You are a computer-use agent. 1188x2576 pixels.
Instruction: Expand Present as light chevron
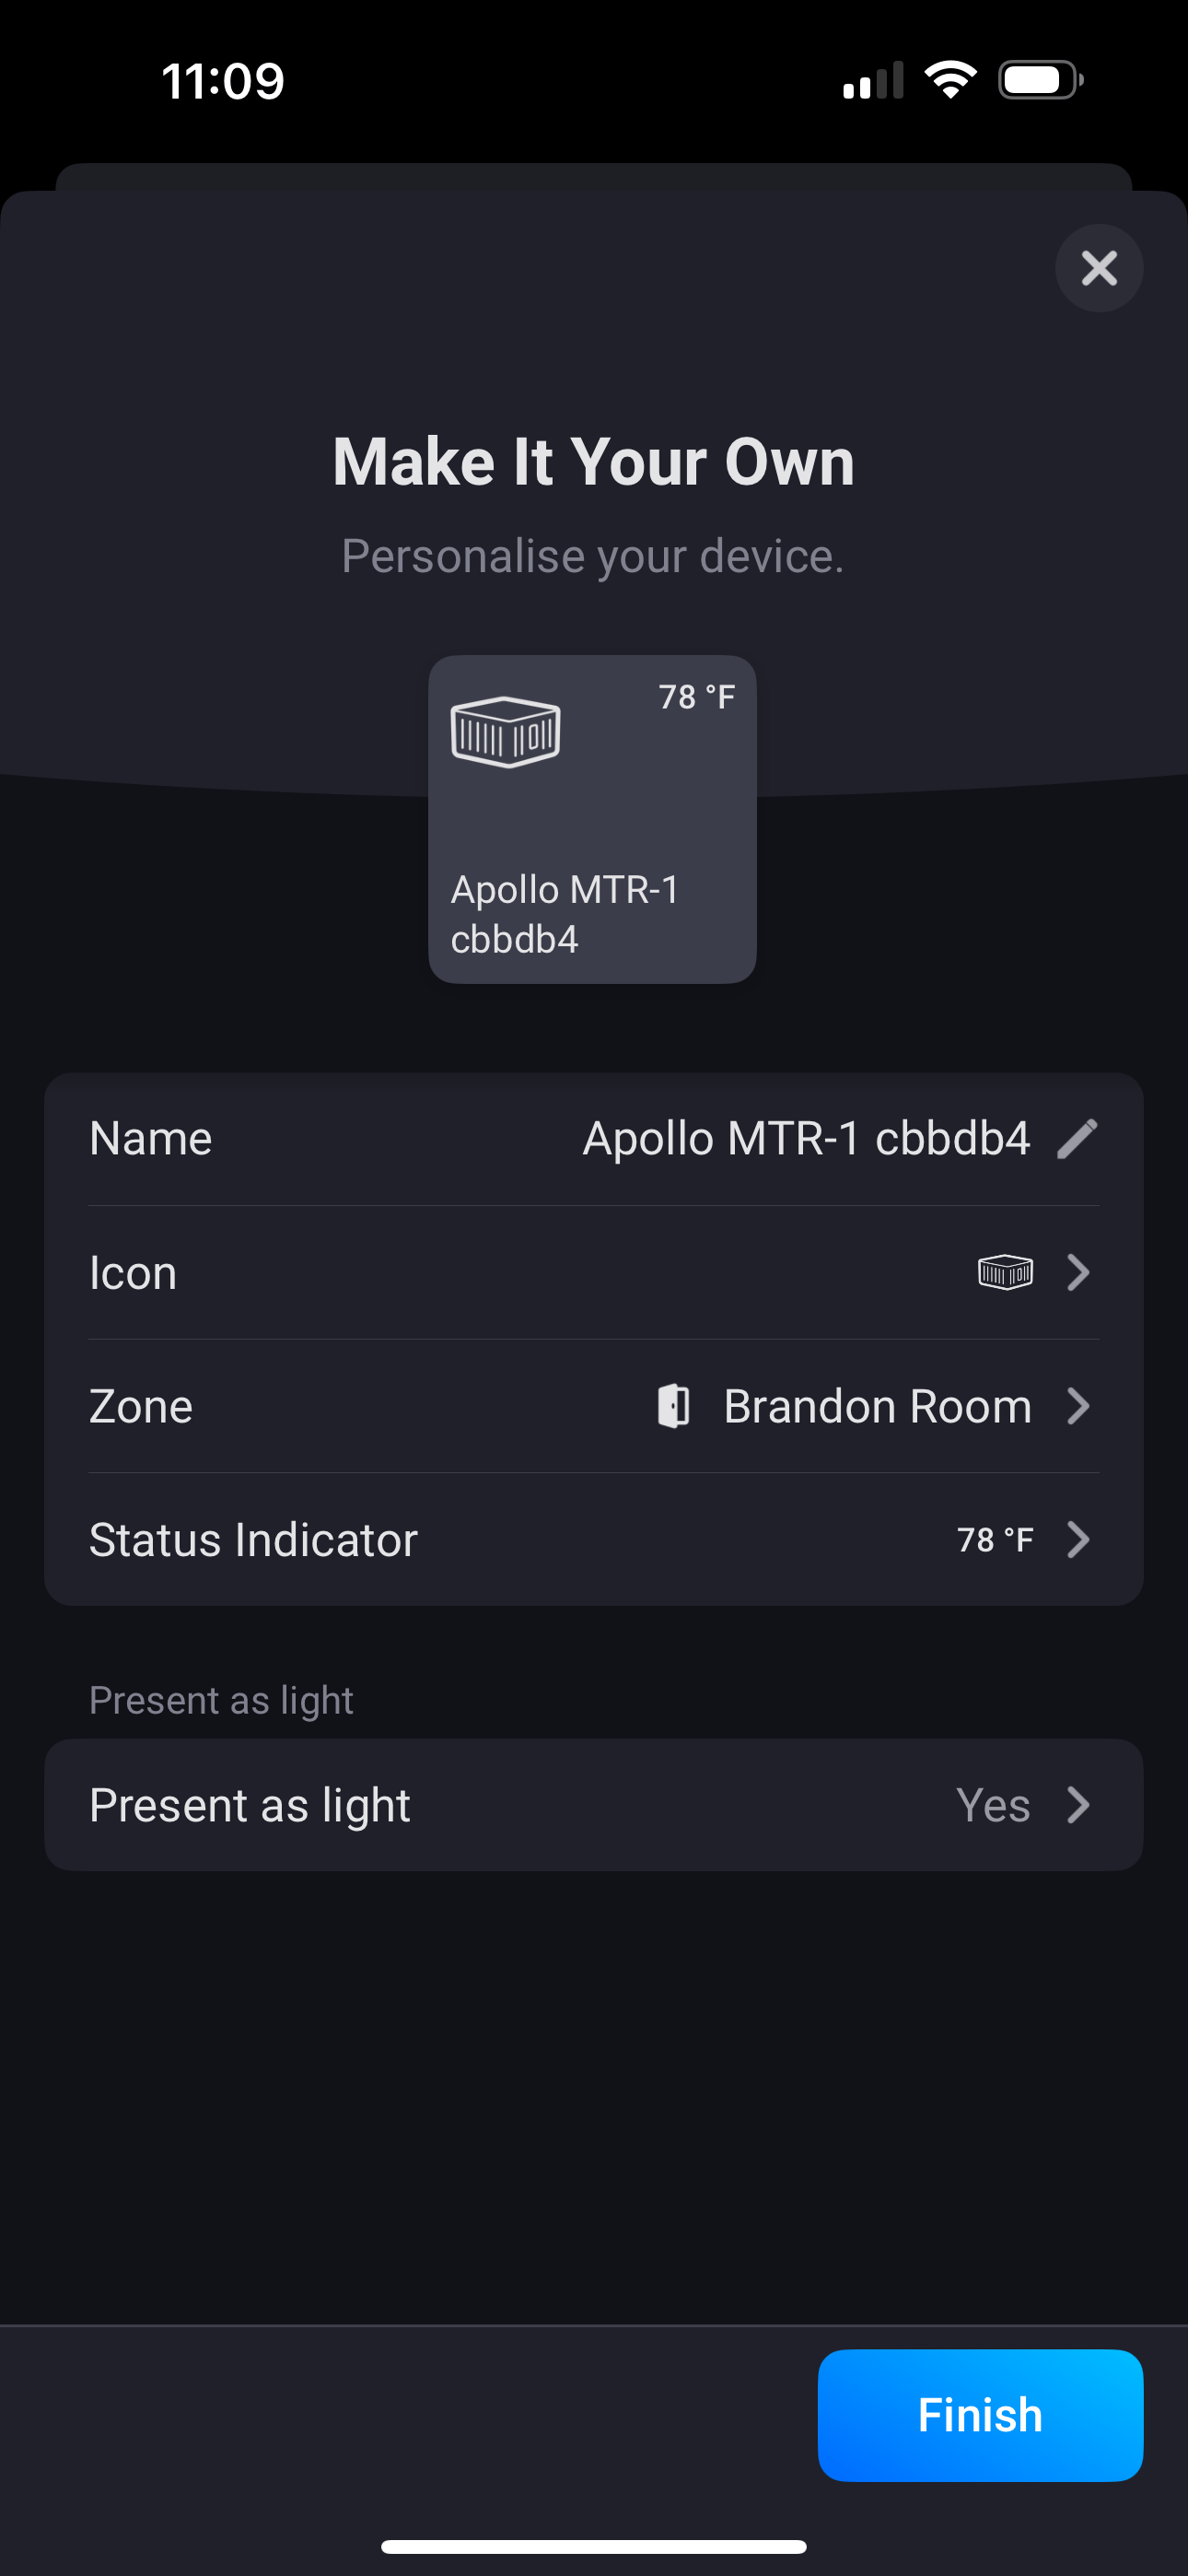click(x=1078, y=1805)
